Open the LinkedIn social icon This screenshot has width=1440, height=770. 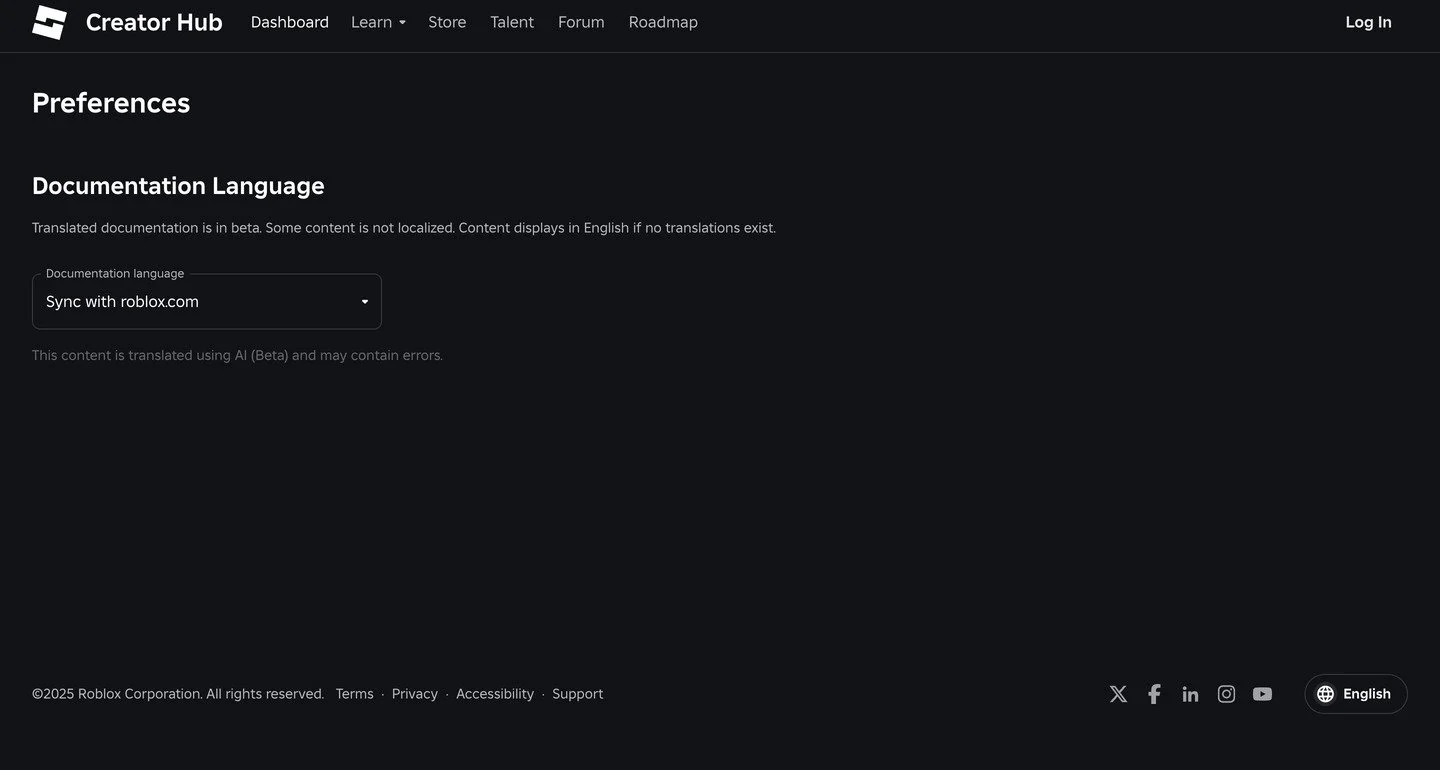click(x=1190, y=694)
